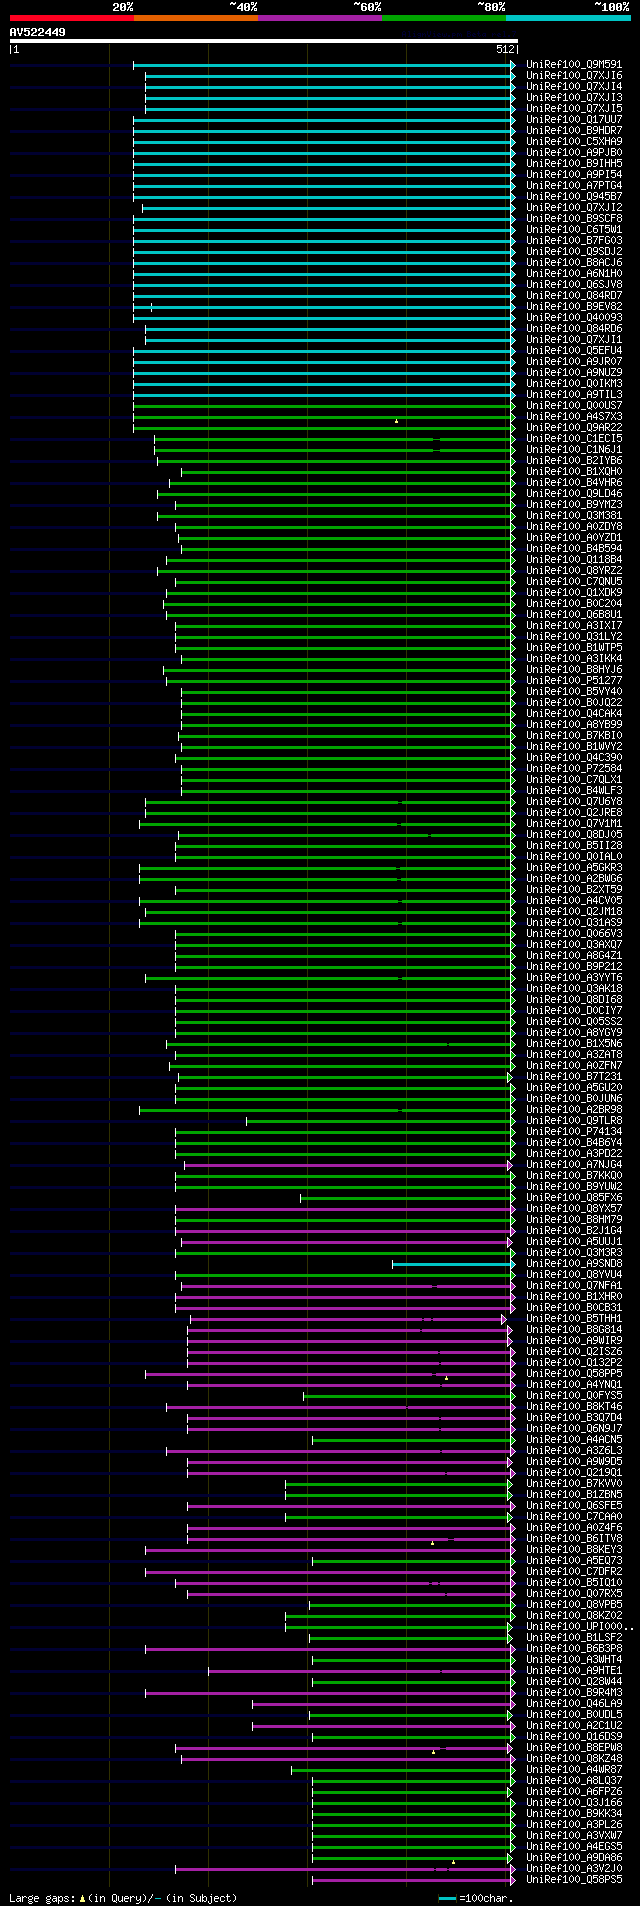This screenshot has width=640, height=1906.
Task: Click the UniRef100_Q40093 label
Action: 574,317
